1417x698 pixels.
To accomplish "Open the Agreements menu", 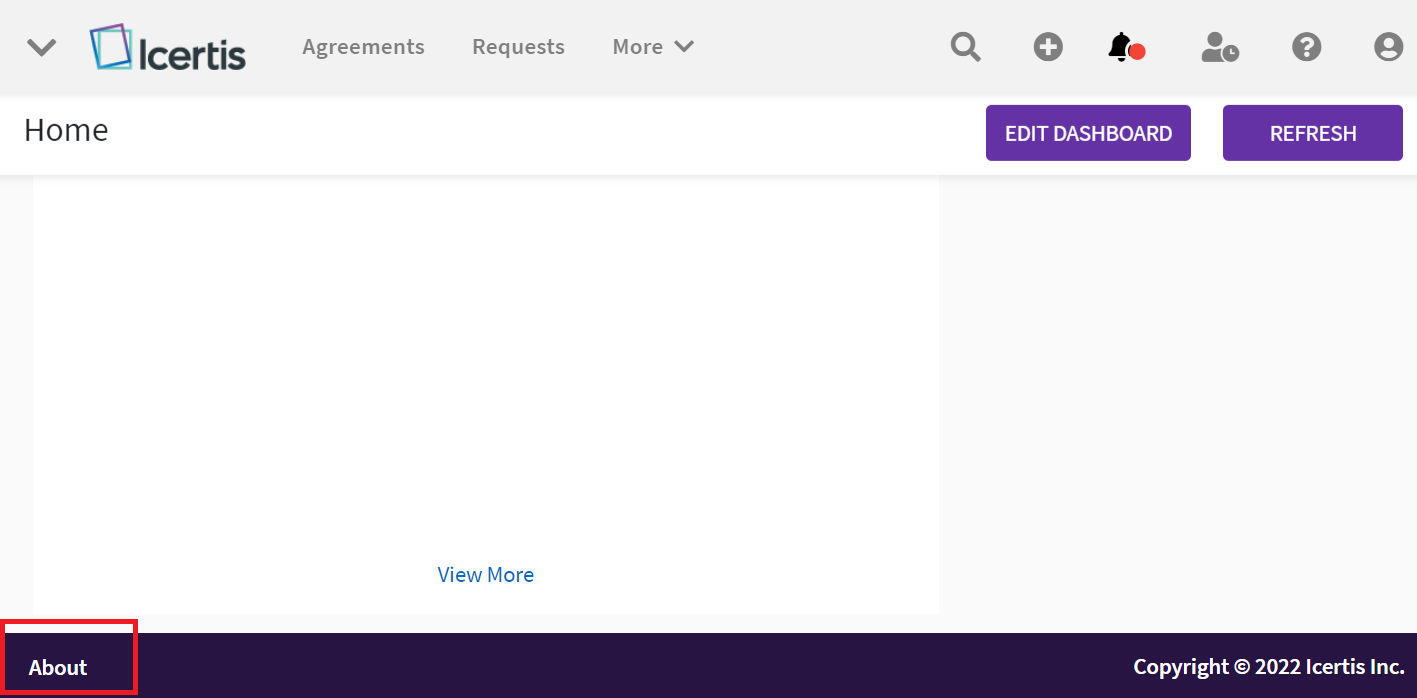I will (x=363, y=47).
